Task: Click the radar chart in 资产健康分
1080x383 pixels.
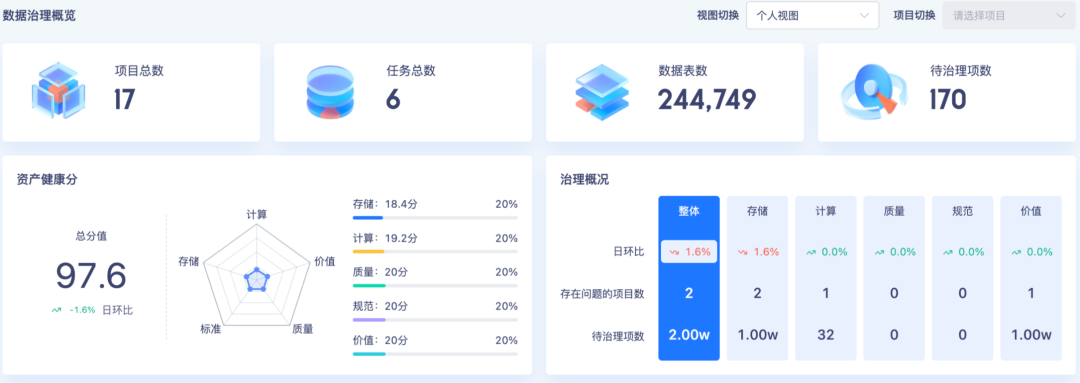Action: (x=257, y=277)
